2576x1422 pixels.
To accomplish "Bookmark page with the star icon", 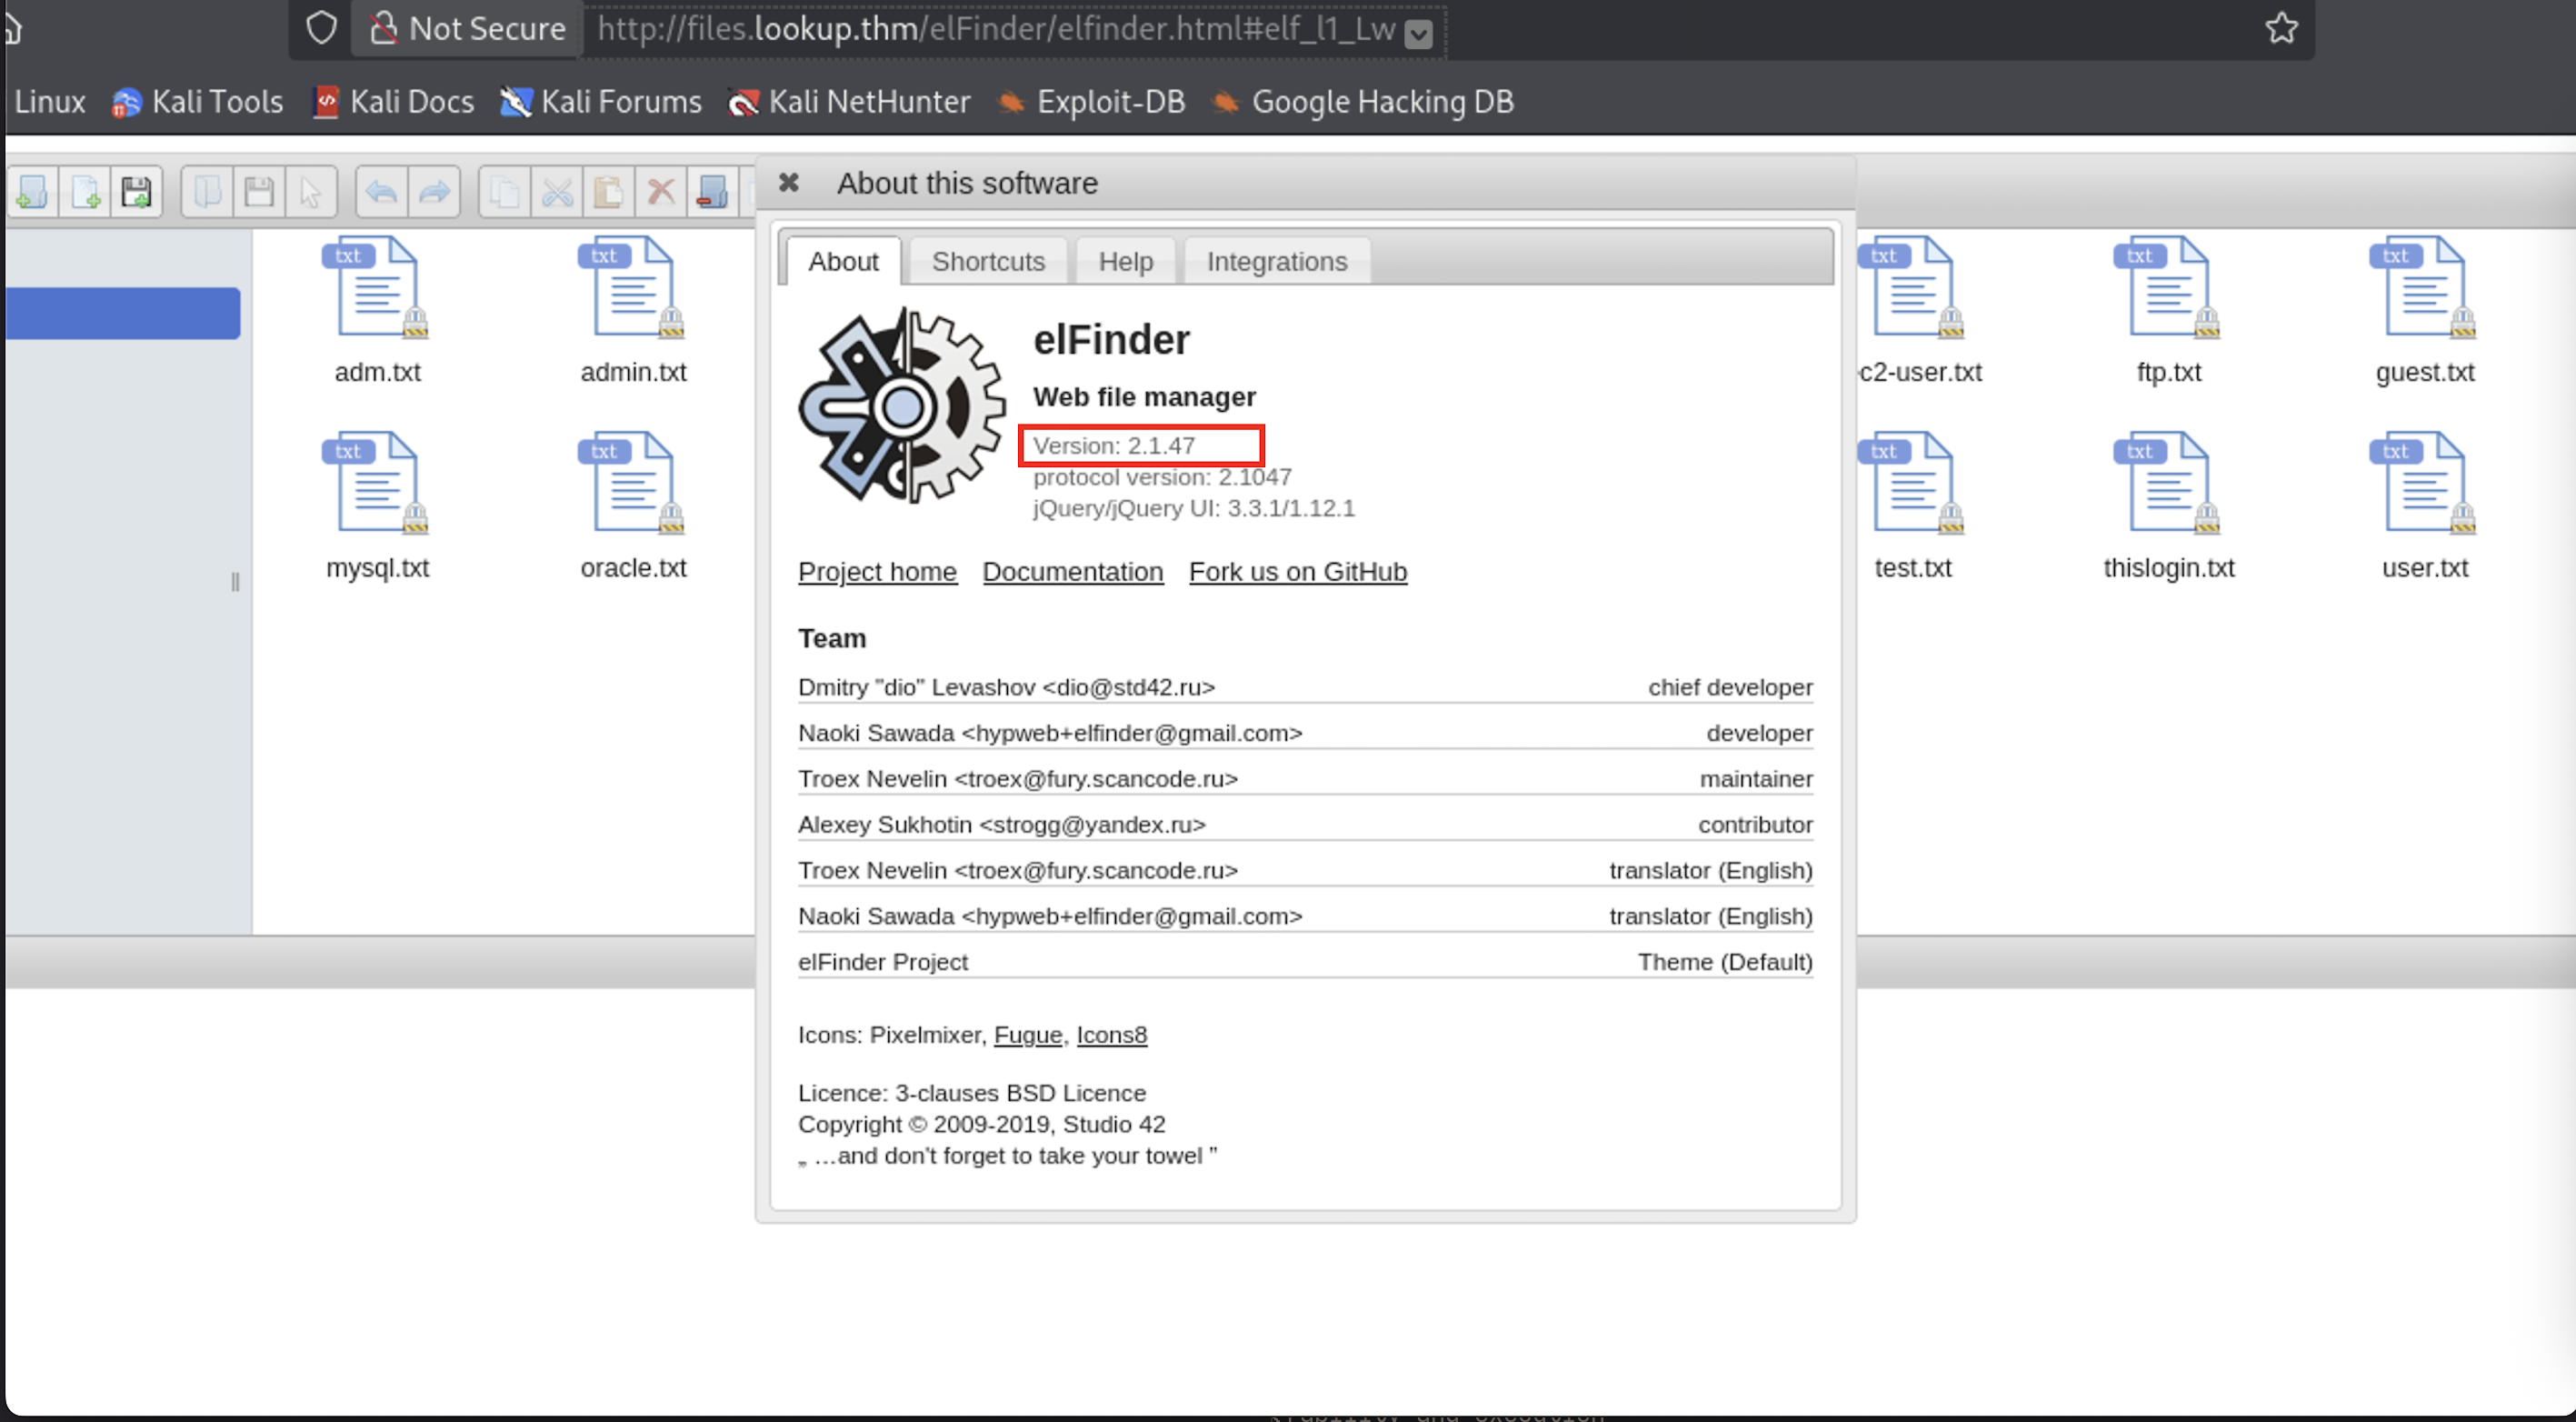I will tap(2281, 28).
